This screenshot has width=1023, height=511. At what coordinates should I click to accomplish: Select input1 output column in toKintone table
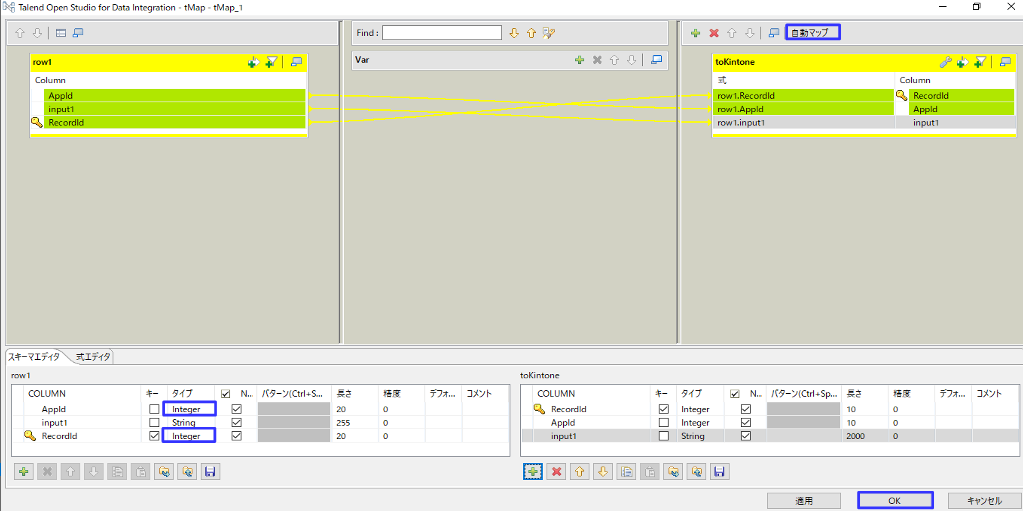962,123
